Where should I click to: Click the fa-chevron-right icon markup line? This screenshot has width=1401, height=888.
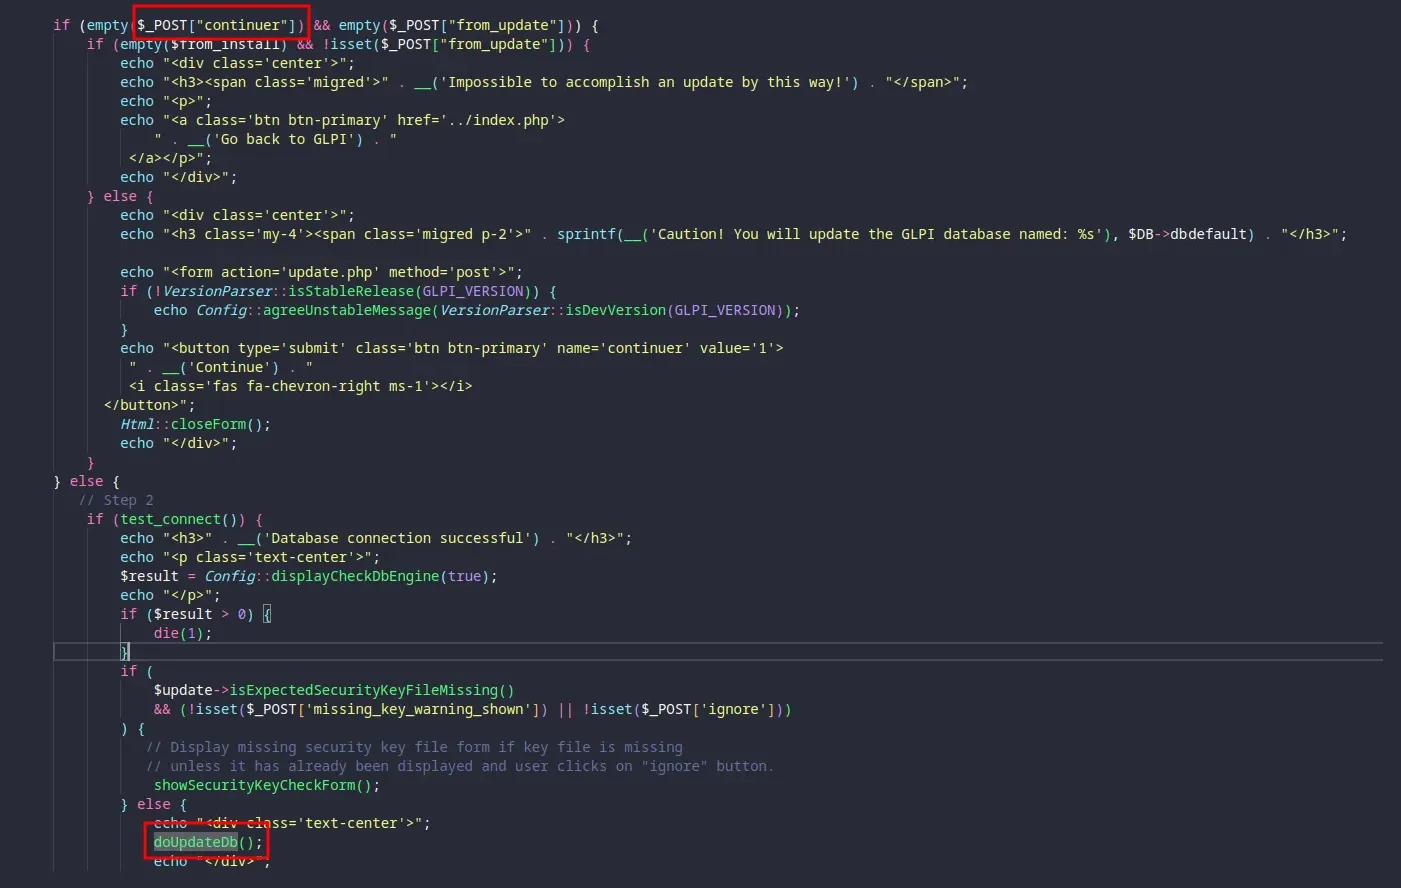tap(300, 386)
